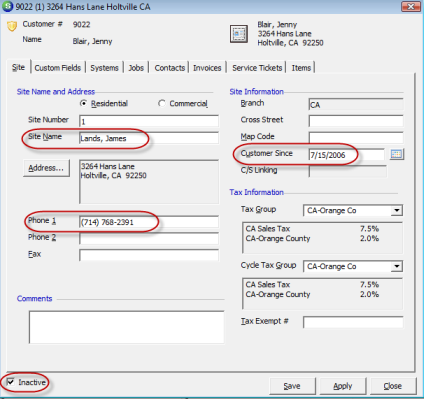Expand the Tax Group dropdown
Image resolution: width=424 pixels, height=399 pixels.
[x=396, y=210]
